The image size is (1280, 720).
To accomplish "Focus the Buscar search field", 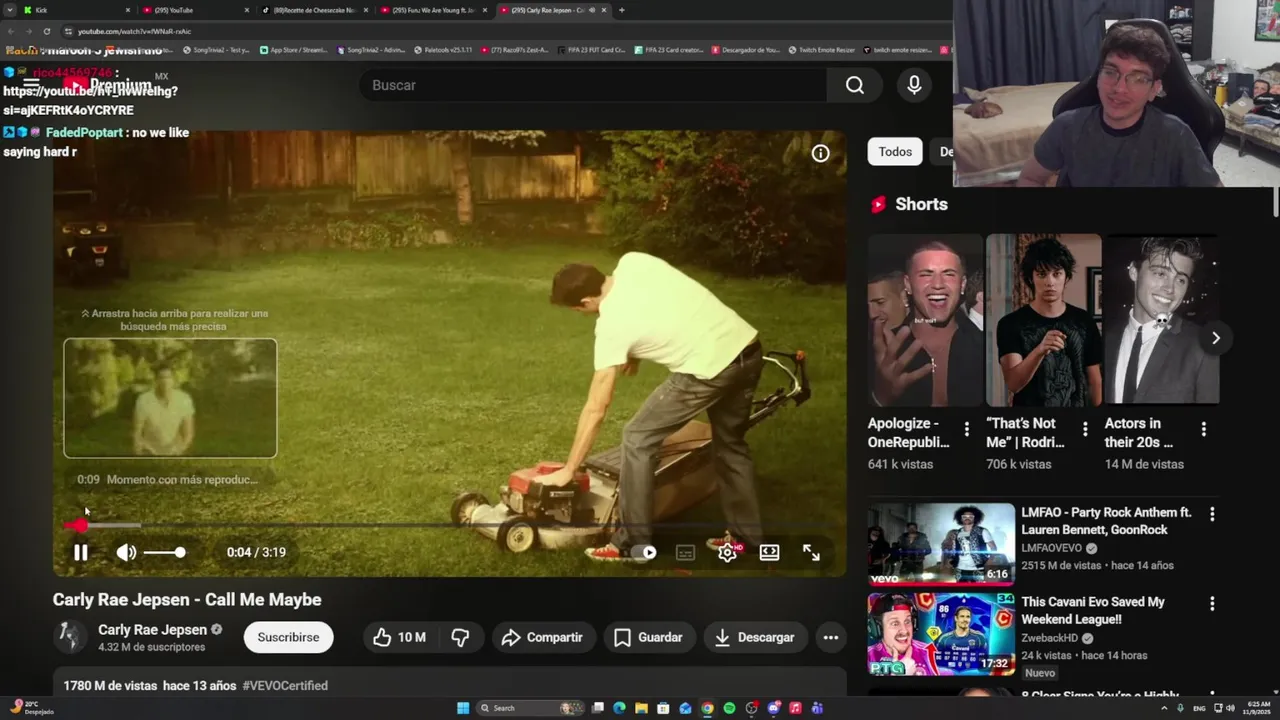I will (594, 85).
